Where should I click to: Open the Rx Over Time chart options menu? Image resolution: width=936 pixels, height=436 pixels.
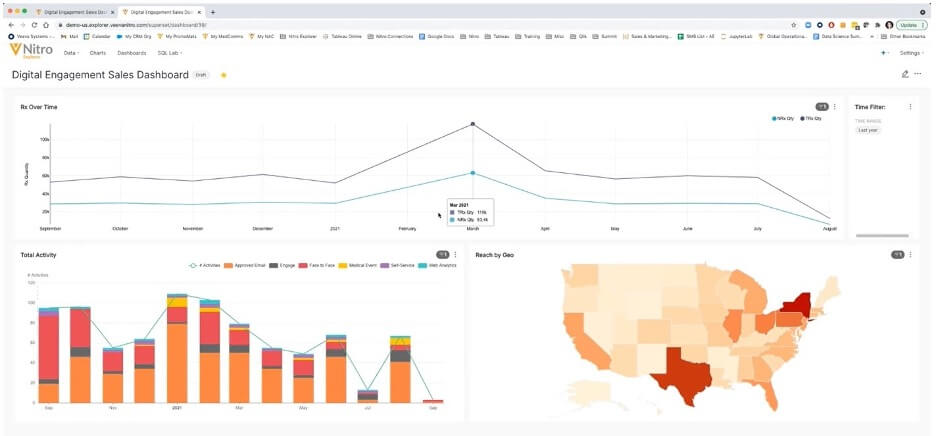pos(834,106)
